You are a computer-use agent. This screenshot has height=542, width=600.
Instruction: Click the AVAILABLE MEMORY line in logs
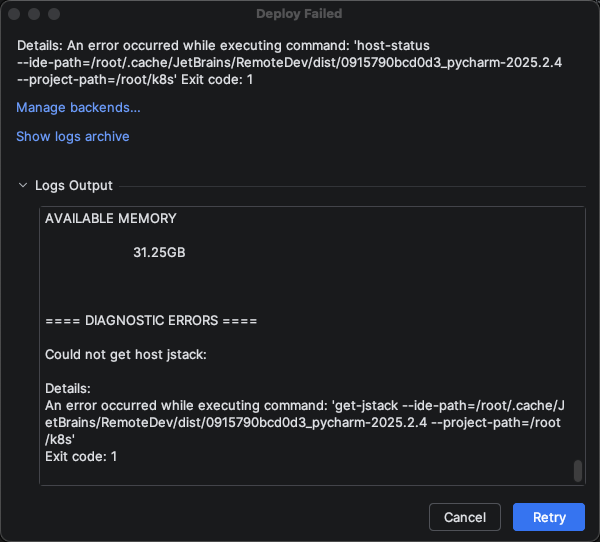pos(111,218)
